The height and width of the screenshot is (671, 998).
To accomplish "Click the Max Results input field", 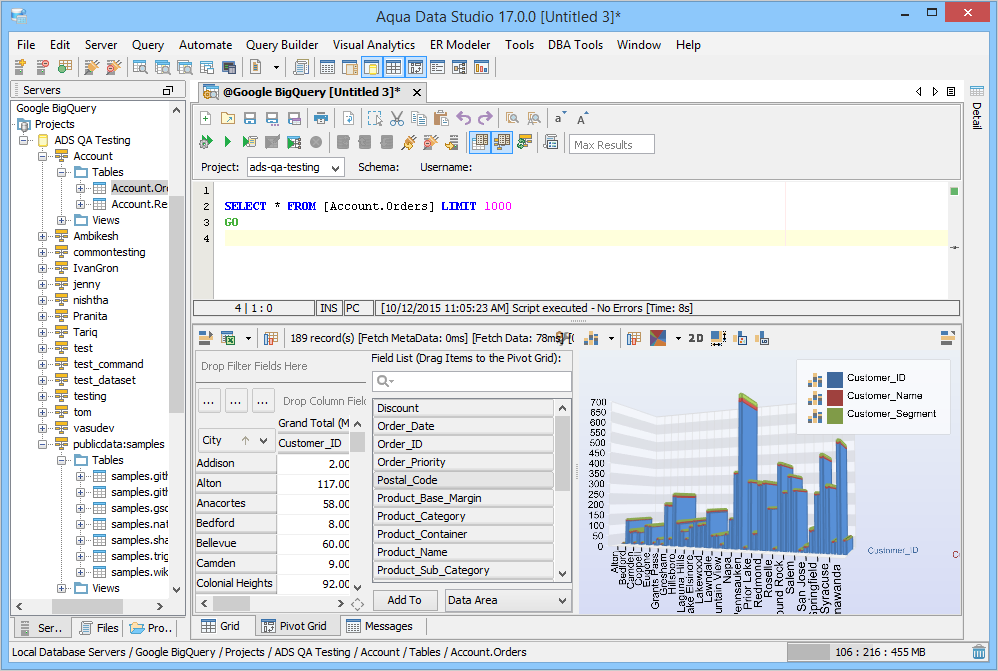I will click(611, 144).
